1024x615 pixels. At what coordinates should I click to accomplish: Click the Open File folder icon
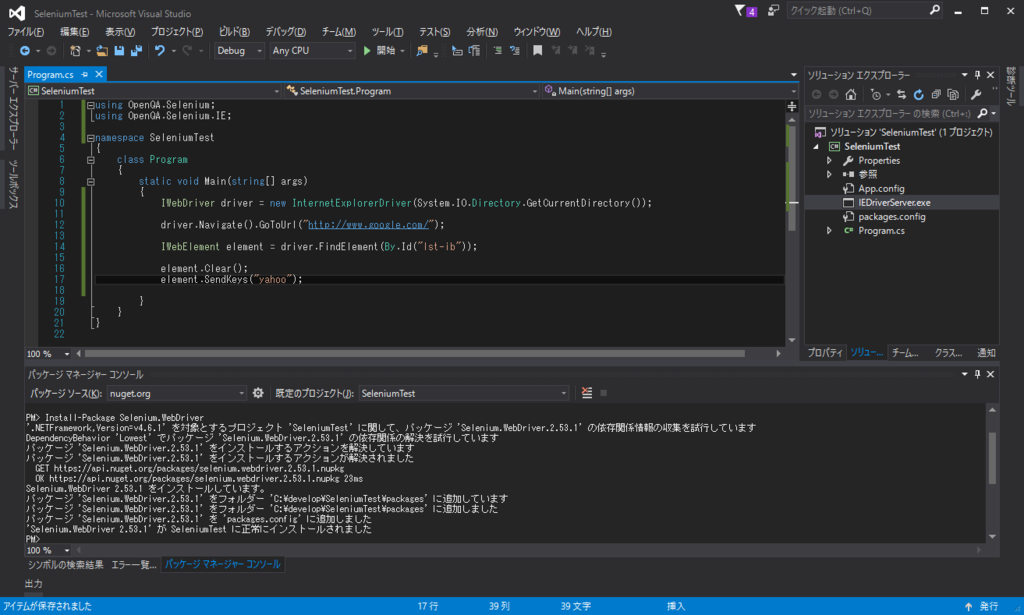pos(102,50)
